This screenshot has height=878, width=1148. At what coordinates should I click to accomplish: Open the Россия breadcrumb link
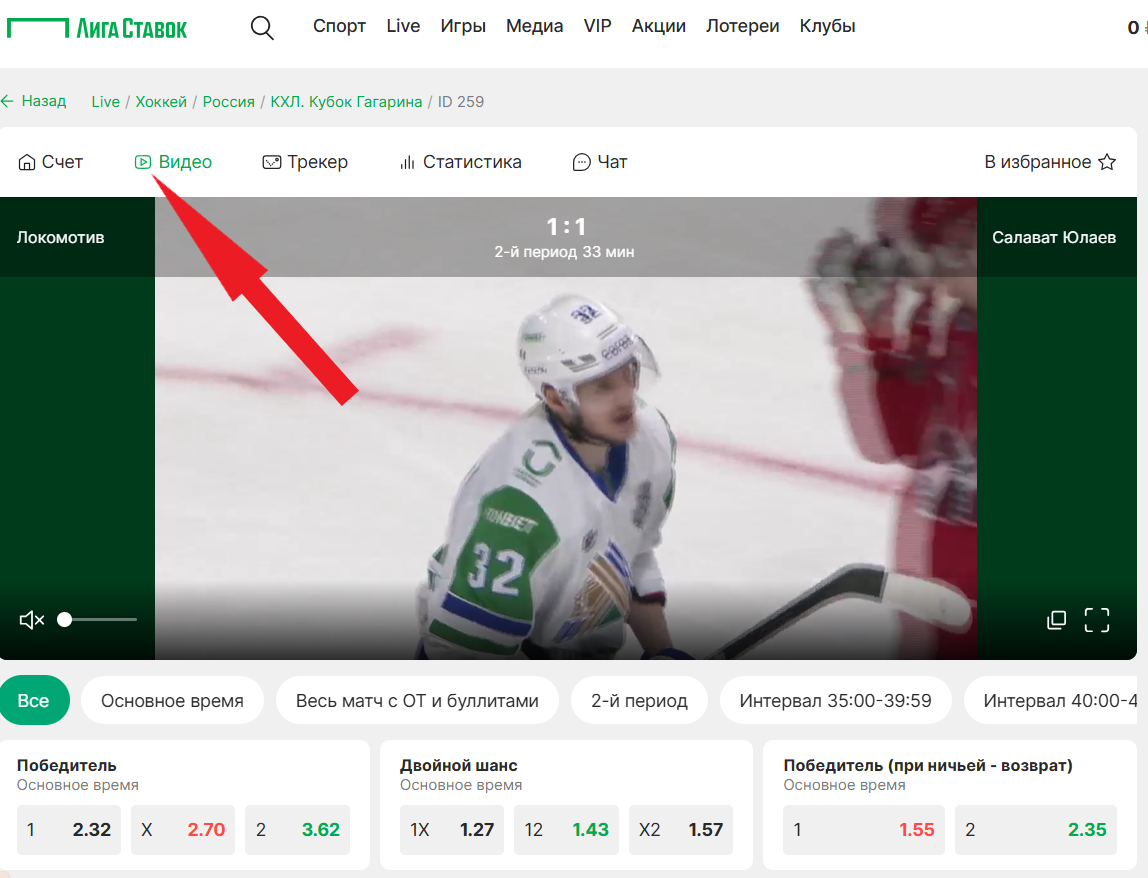click(x=228, y=102)
